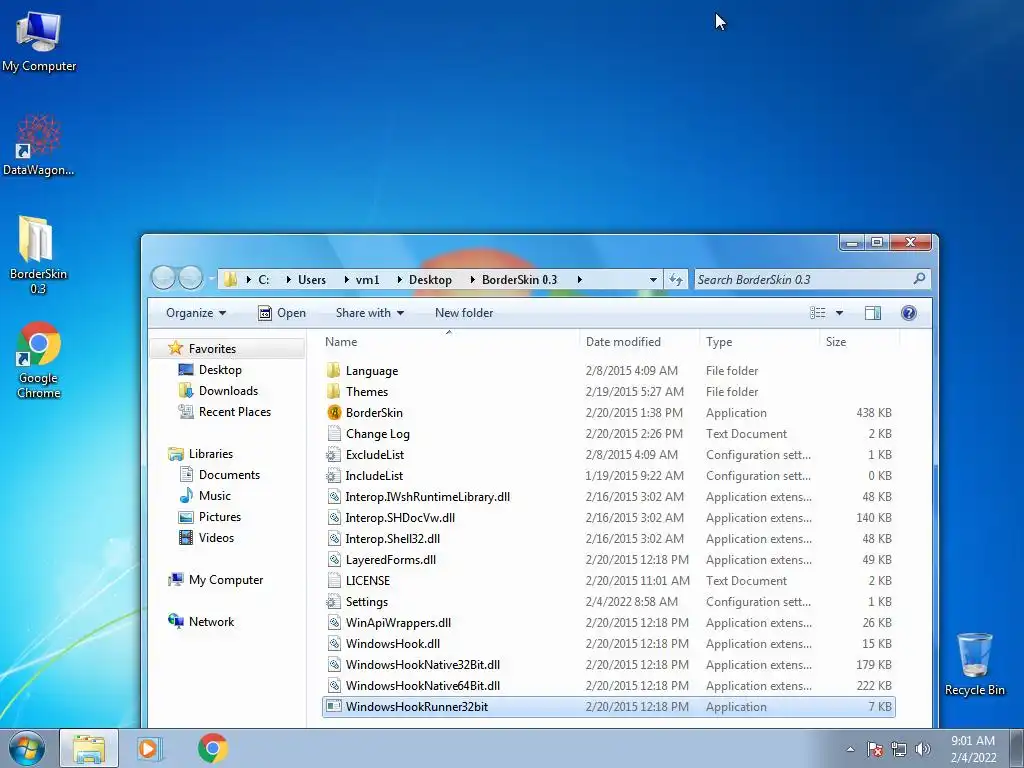Select the DataWagon desktop shortcut
This screenshot has width=1024, height=768.
(x=39, y=145)
